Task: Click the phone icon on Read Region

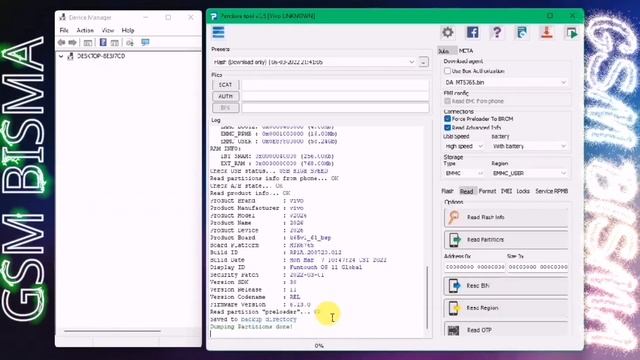Action: coord(454,308)
